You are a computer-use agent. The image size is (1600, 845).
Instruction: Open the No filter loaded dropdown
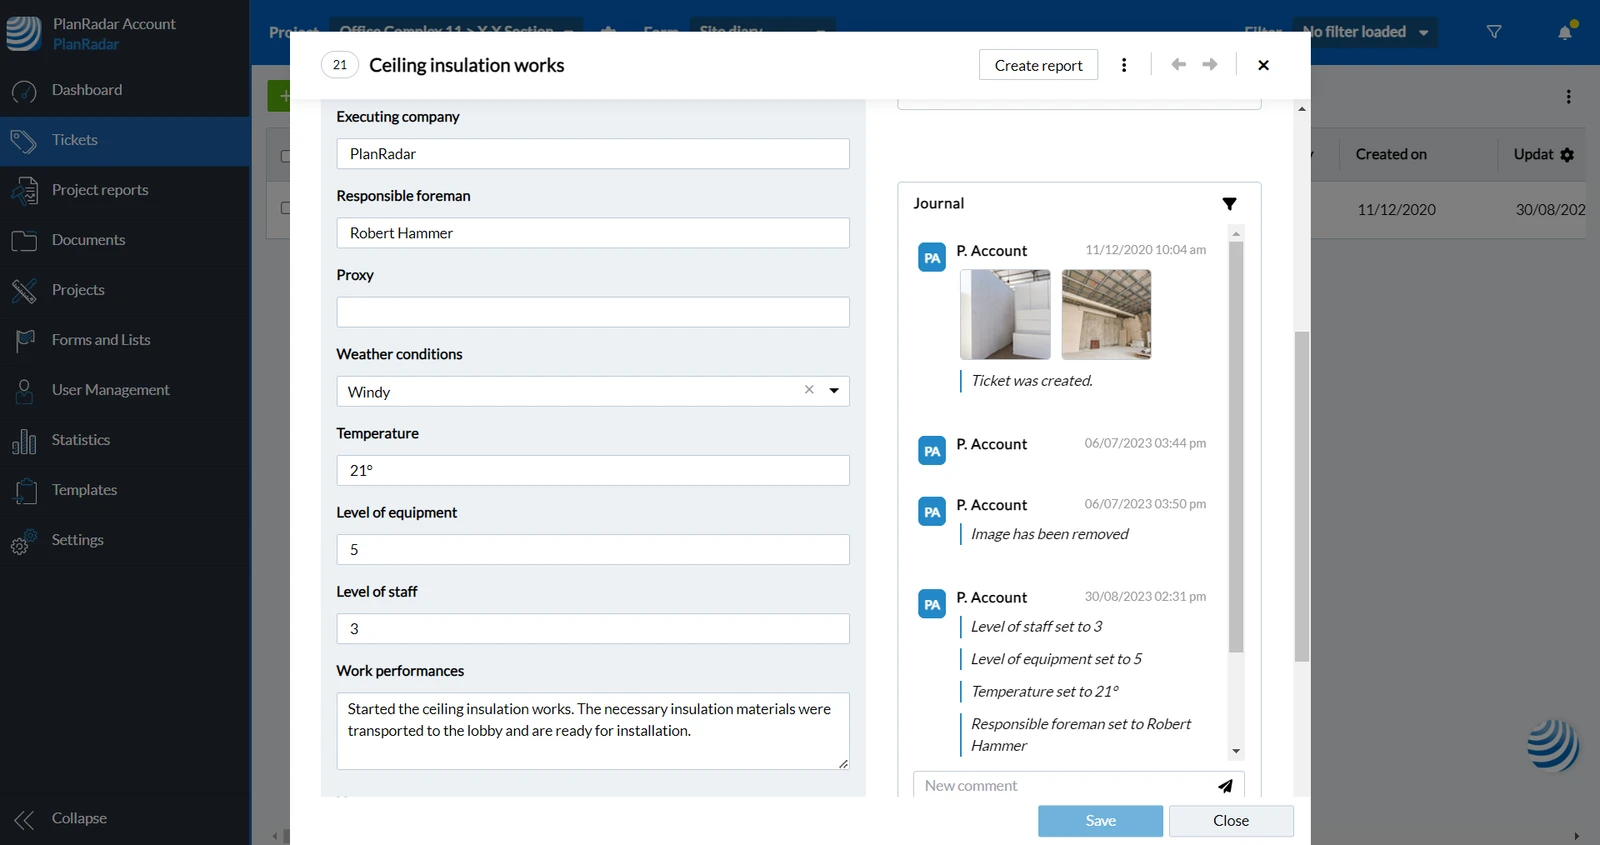click(1365, 32)
